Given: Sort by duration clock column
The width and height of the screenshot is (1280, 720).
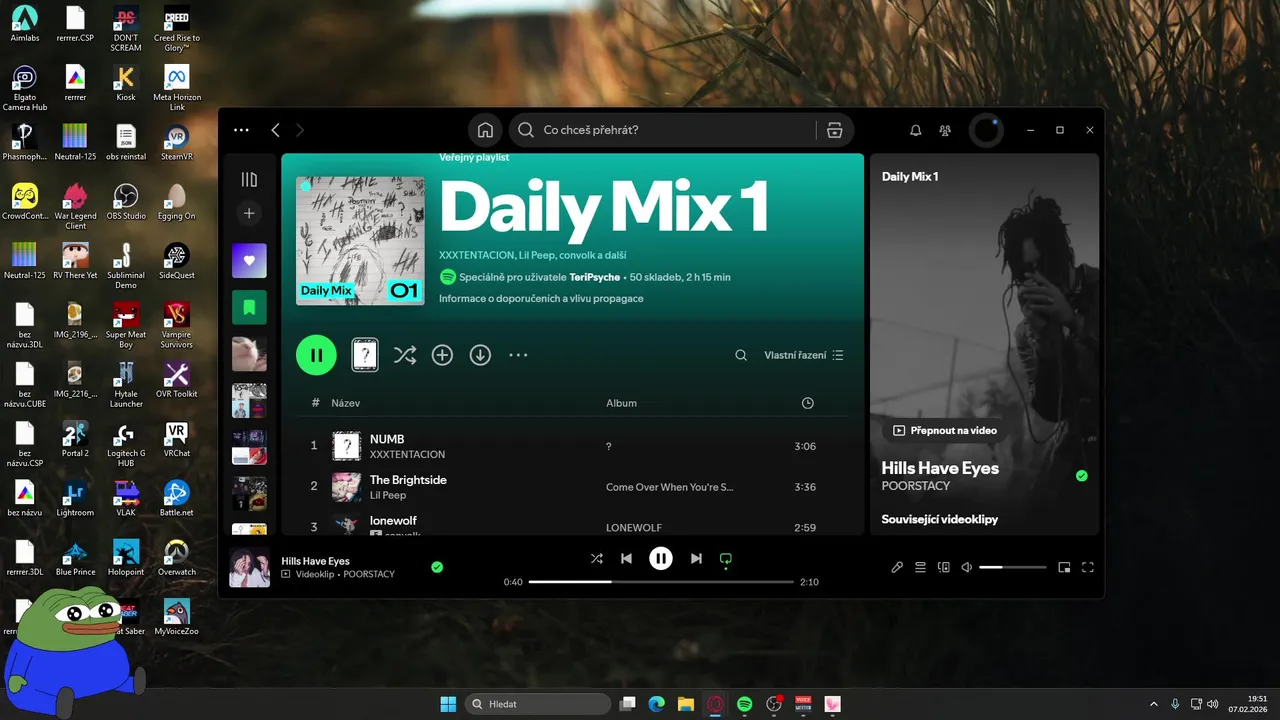Looking at the screenshot, I should [808, 403].
